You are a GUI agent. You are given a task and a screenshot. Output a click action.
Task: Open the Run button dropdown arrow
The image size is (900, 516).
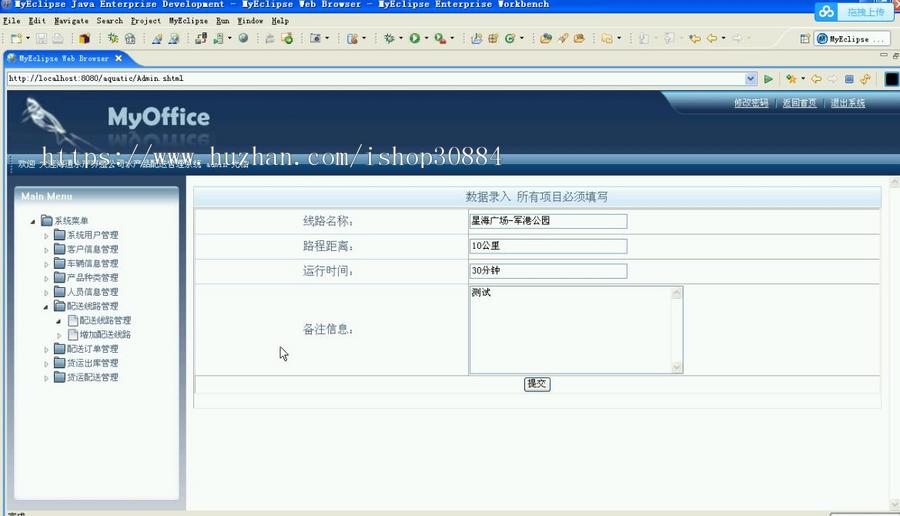[x=426, y=38]
